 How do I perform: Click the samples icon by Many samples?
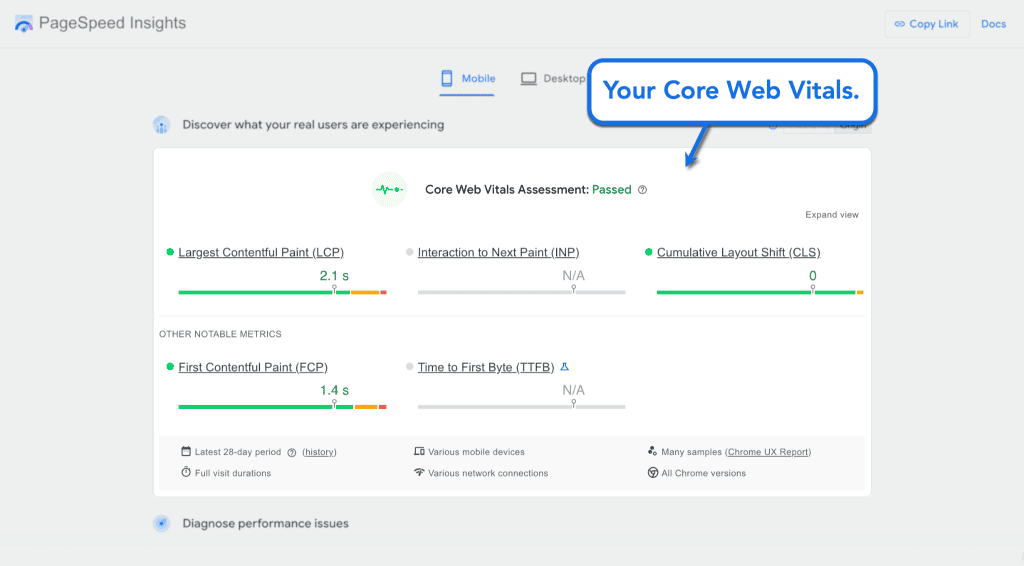click(x=652, y=451)
